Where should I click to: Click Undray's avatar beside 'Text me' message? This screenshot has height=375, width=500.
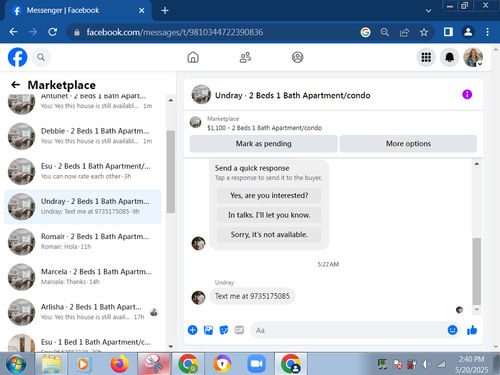198,297
